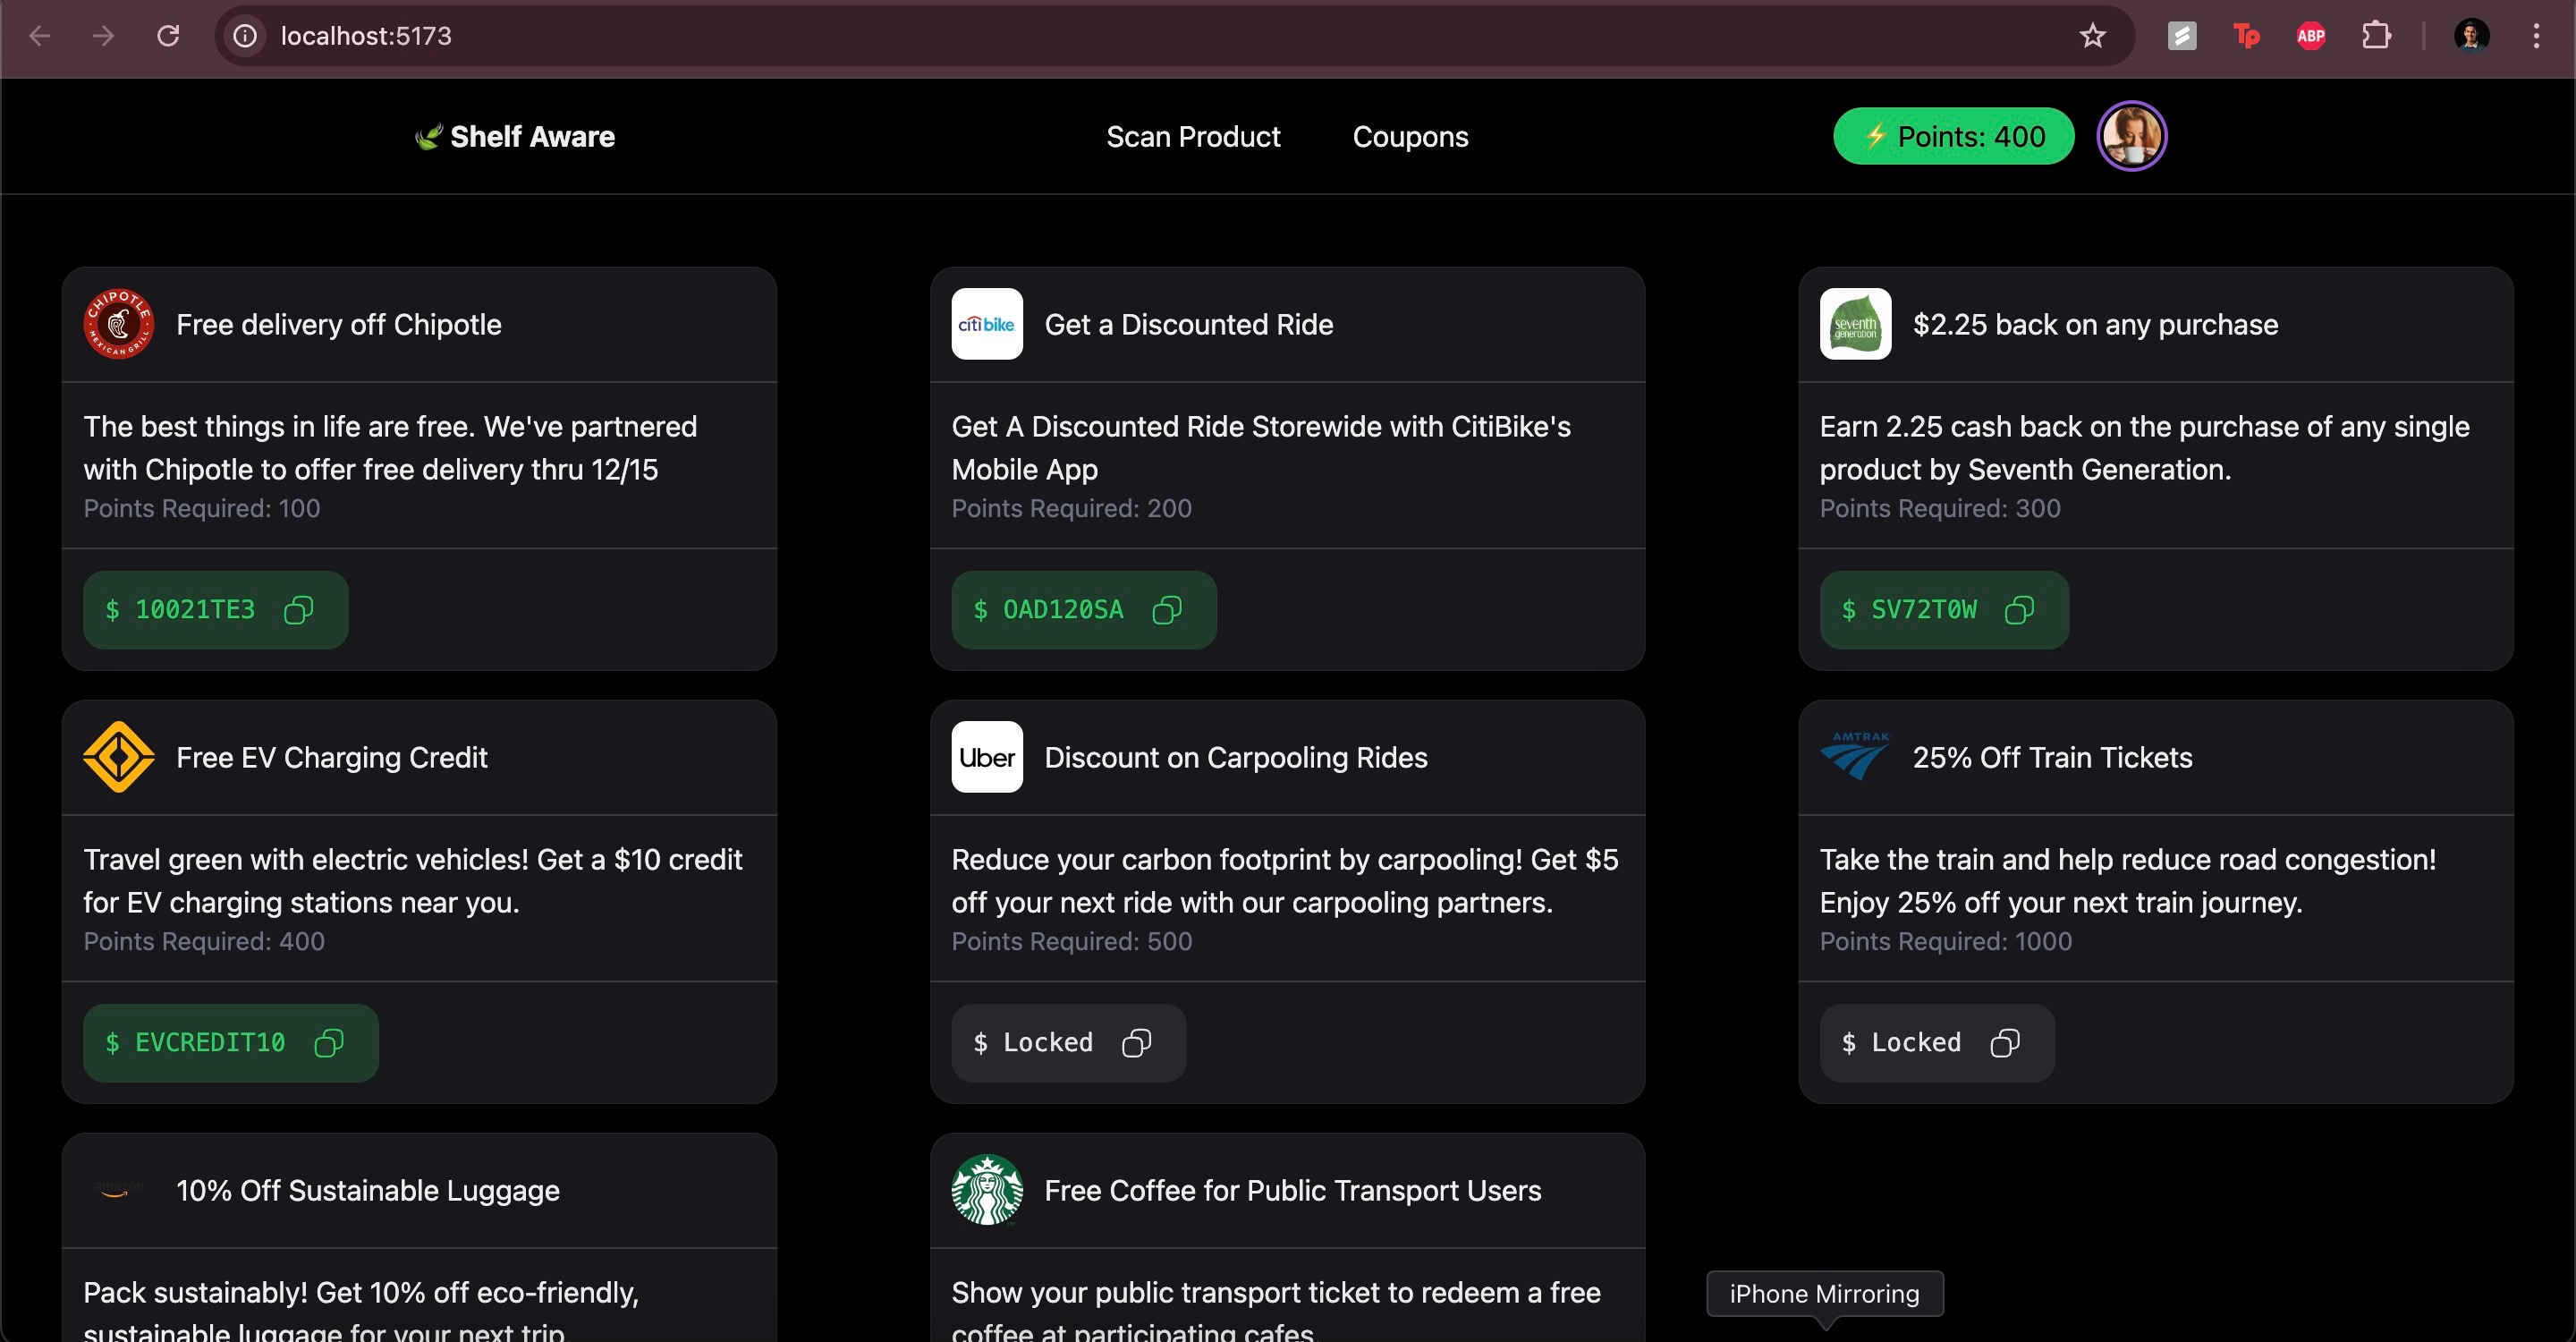This screenshot has width=2576, height=1342.
Task: Reload the page
Action: (x=168, y=36)
